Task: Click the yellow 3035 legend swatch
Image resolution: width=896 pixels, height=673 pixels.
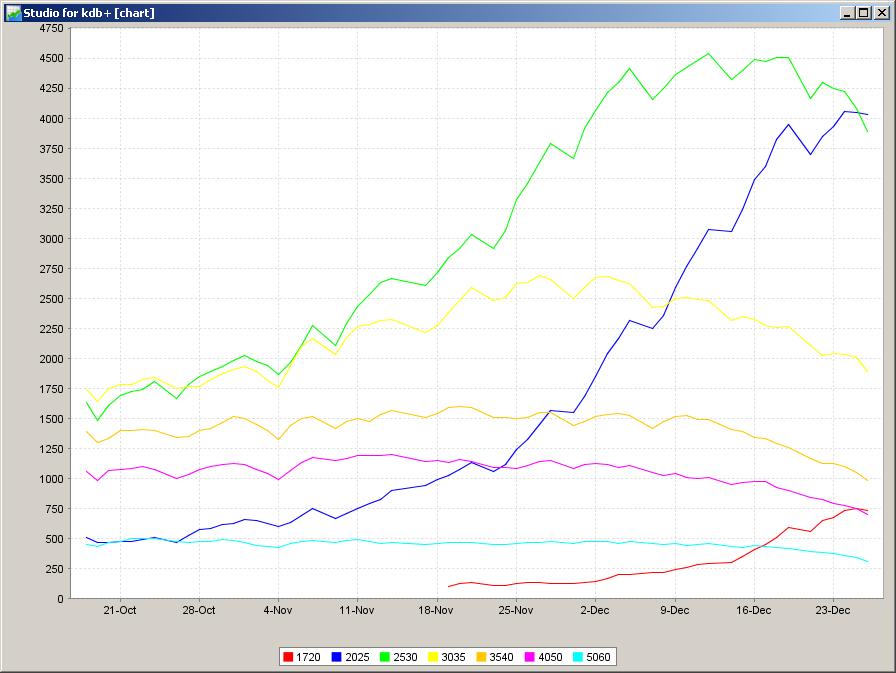Action: tap(433, 657)
